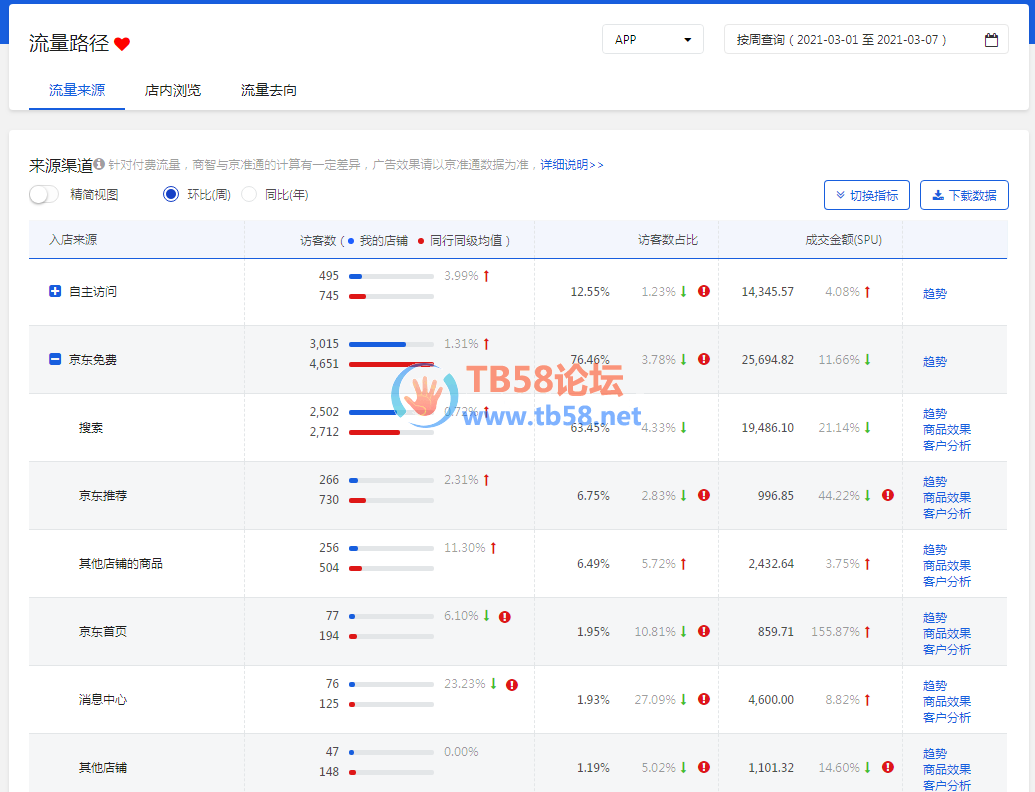
Task: Click the 访客数占比 column header
Action: 667,240
